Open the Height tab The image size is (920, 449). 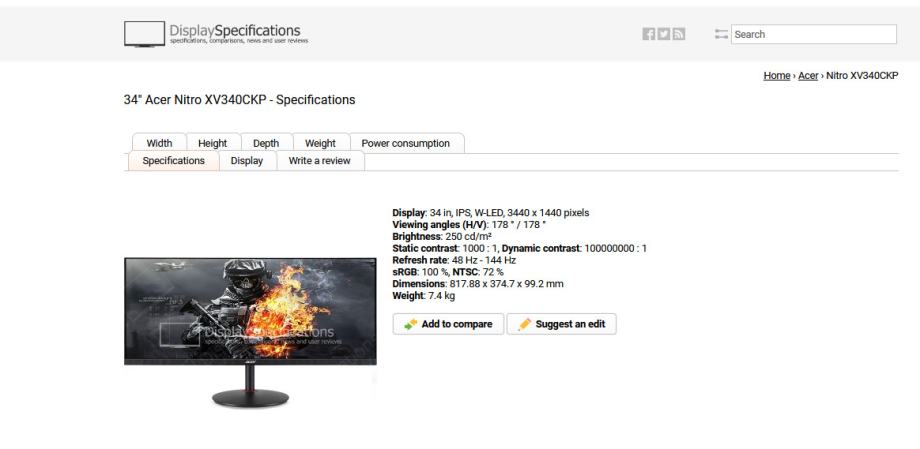point(212,143)
